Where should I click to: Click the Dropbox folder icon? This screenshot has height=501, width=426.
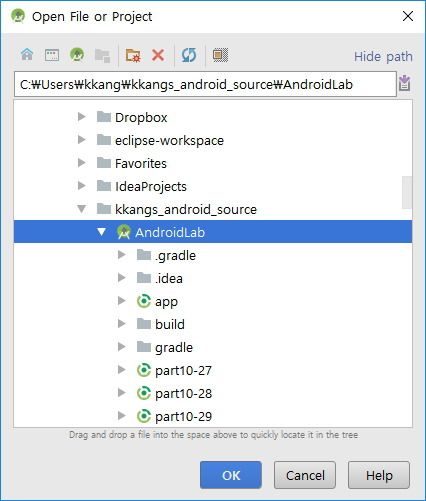pyautogui.click(x=104, y=117)
